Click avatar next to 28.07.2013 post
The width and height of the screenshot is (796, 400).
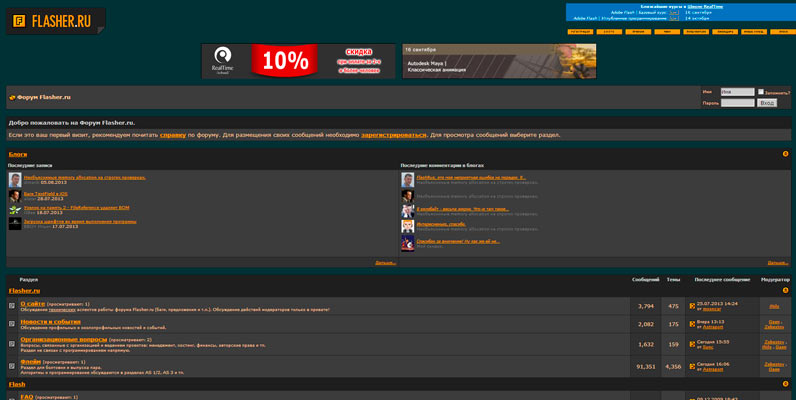click(15, 196)
